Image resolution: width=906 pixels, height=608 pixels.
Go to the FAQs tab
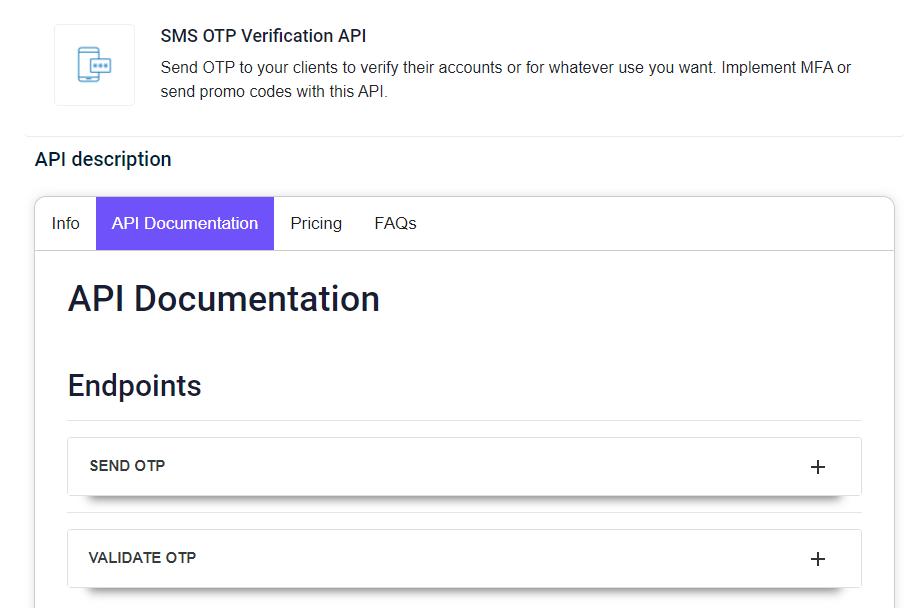pyautogui.click(x=395, y=224)
